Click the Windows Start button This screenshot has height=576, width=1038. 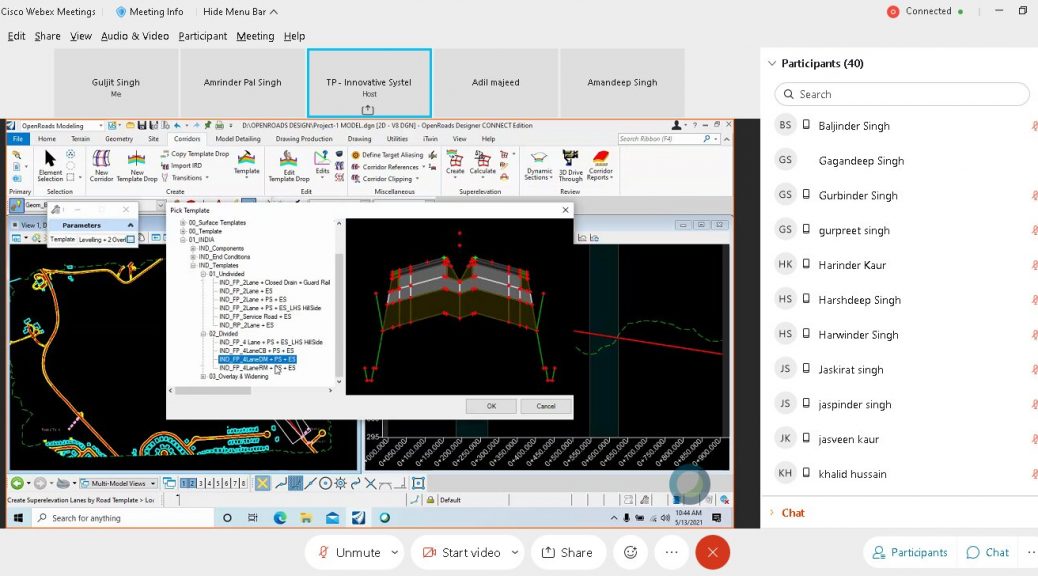pyautogui.click(x=18, y=518)
